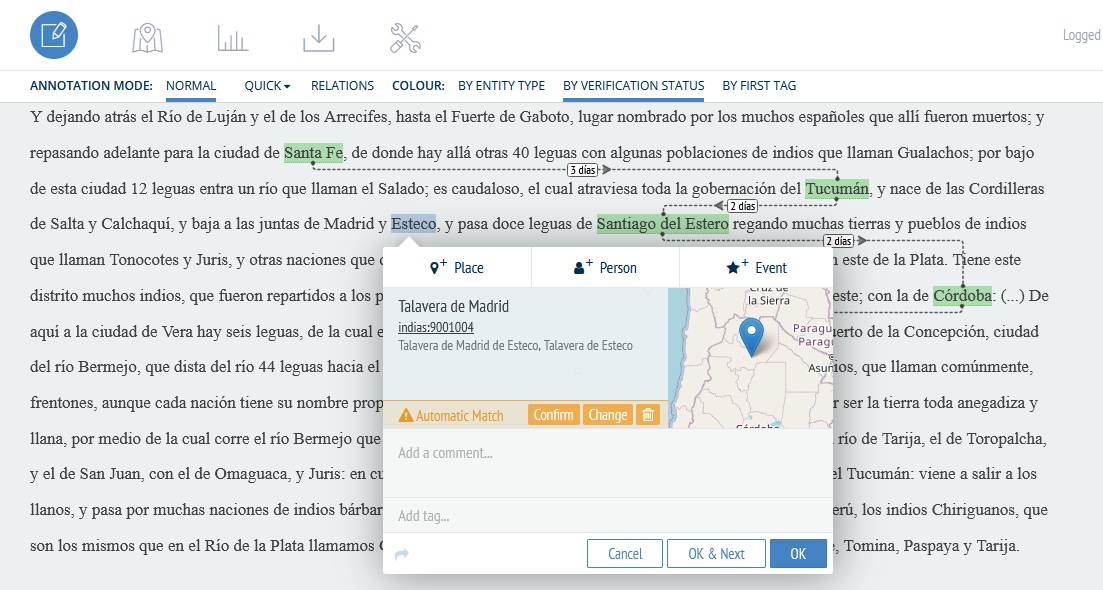Viewport: 1103px width, 590px height.
Task: Switch colouring to BY FIRST TAG
Action: click(x=759, y=85)
